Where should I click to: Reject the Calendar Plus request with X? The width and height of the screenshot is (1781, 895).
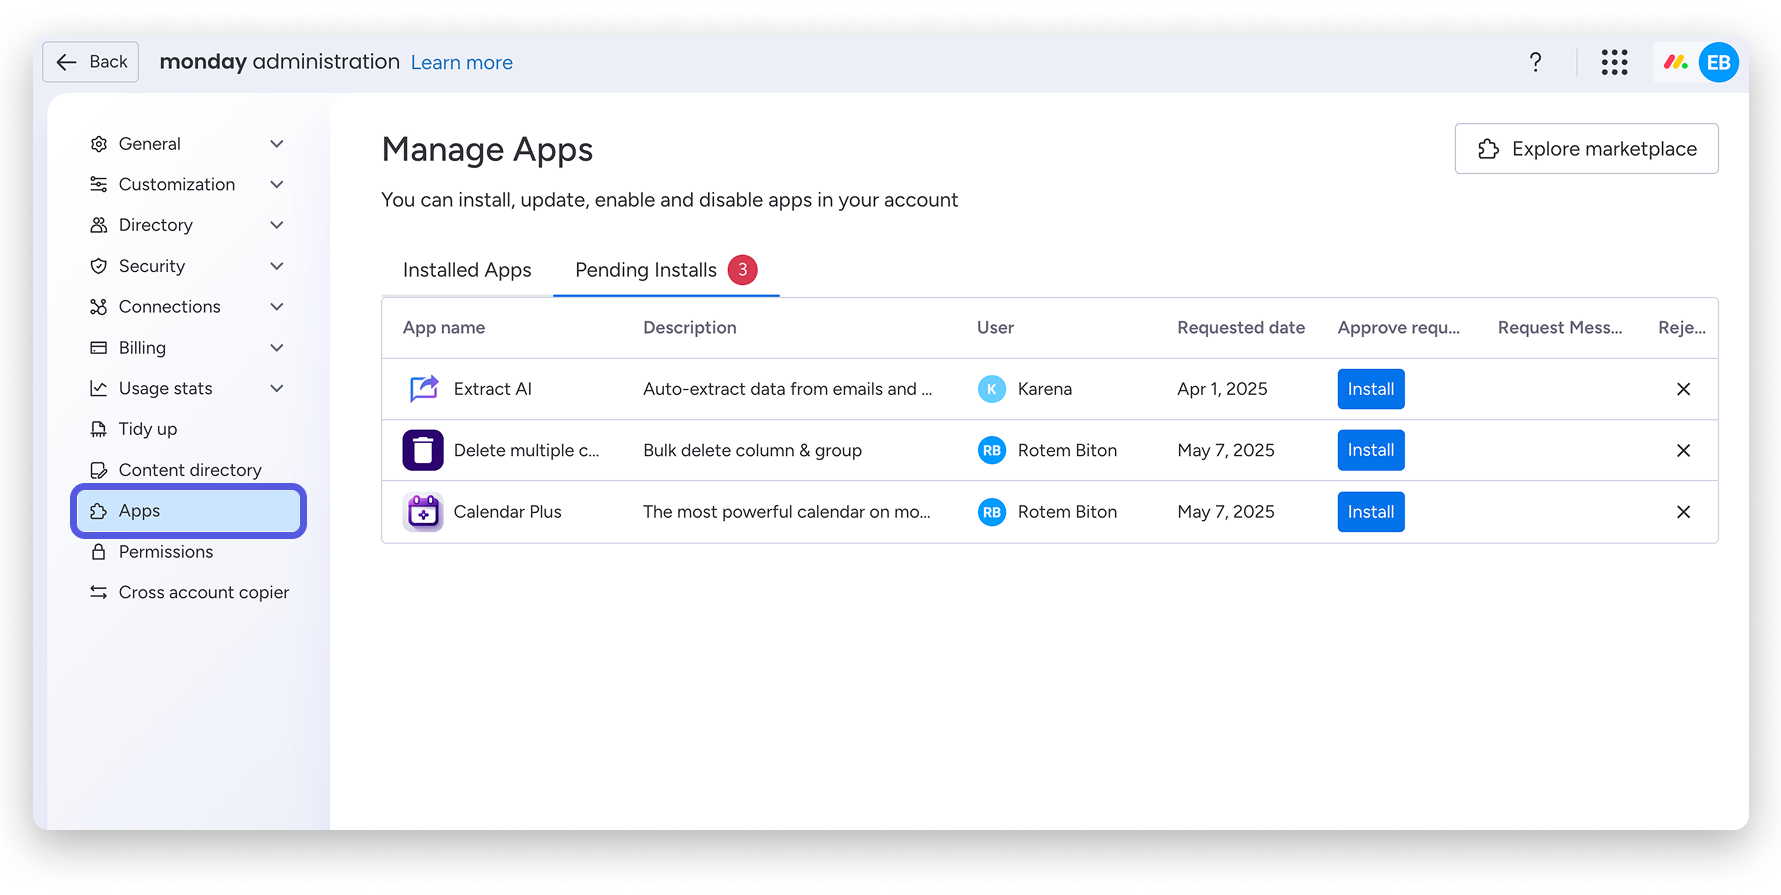click(x=1683, y=512)
